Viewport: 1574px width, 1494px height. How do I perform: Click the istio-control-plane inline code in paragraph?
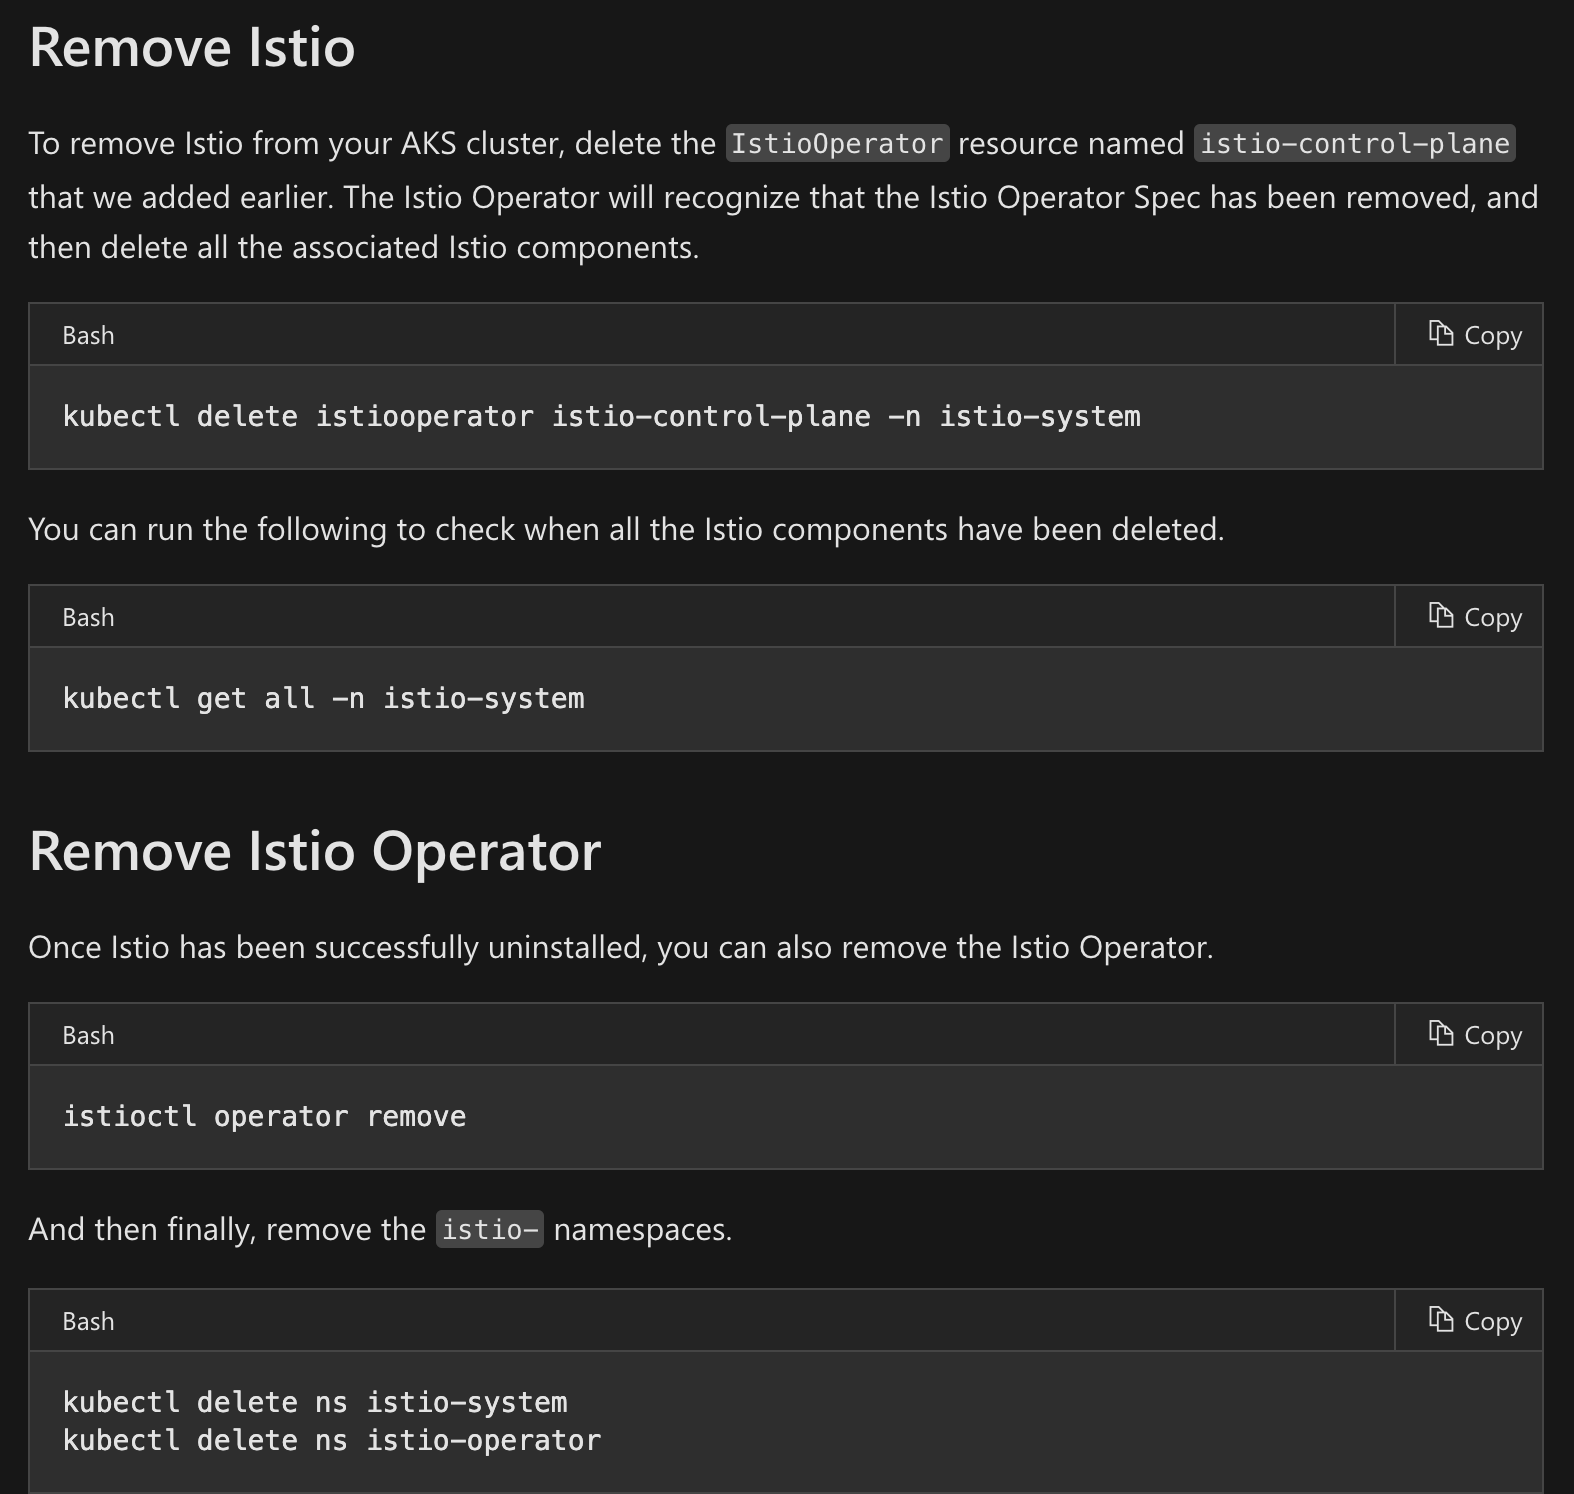[1354, 144]
